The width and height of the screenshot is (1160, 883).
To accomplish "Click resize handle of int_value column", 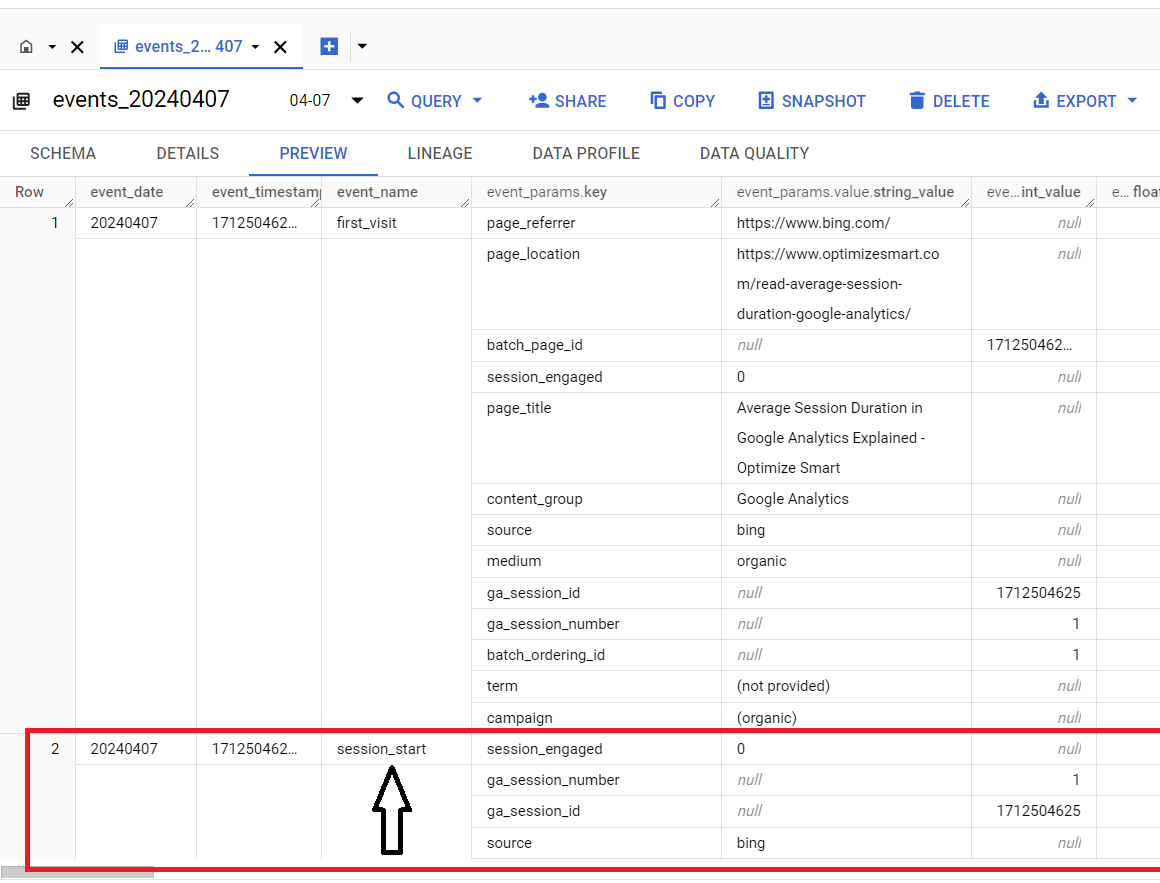I will point(1090,203).
